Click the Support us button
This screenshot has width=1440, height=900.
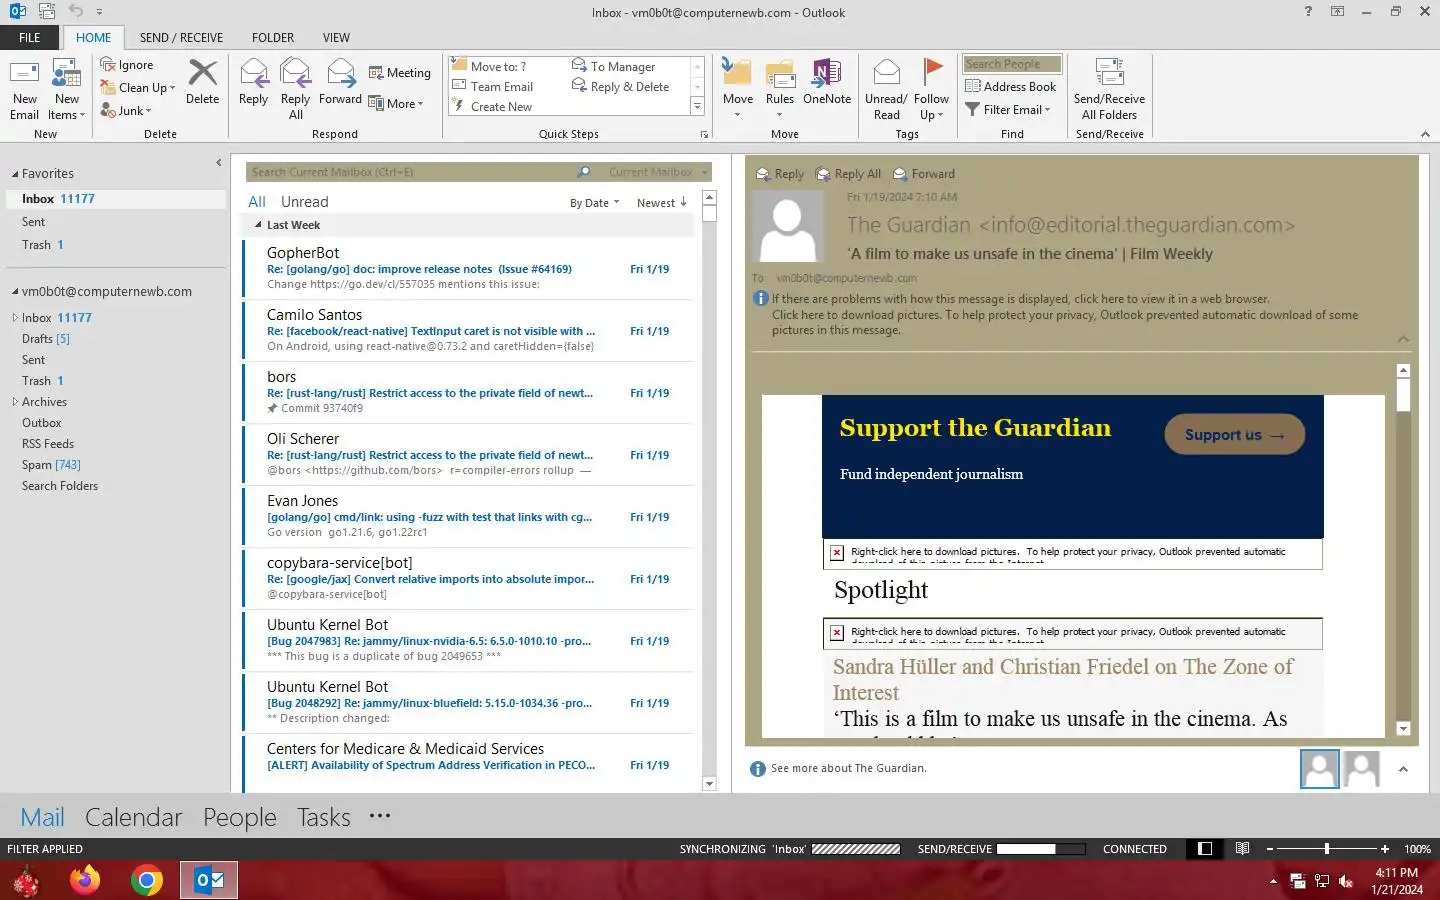pyautogui.click(x=1234, y=435)
